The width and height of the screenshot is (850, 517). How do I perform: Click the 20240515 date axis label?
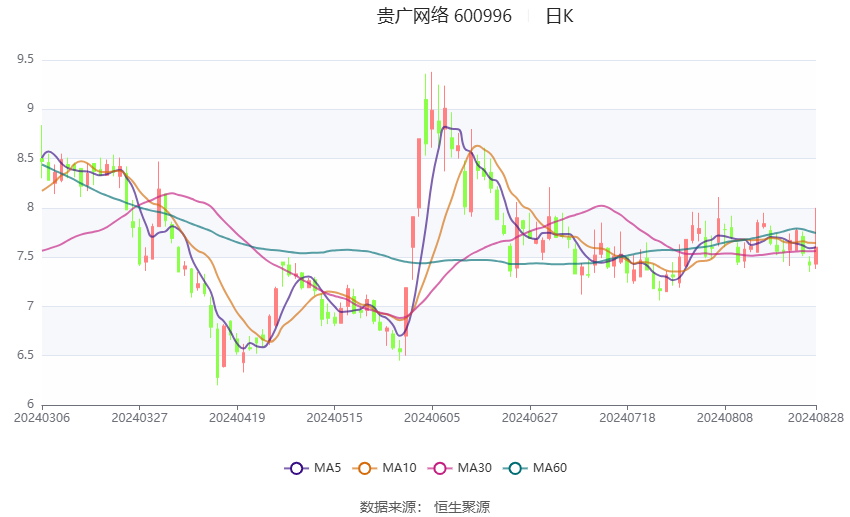[x=334, y=418]
